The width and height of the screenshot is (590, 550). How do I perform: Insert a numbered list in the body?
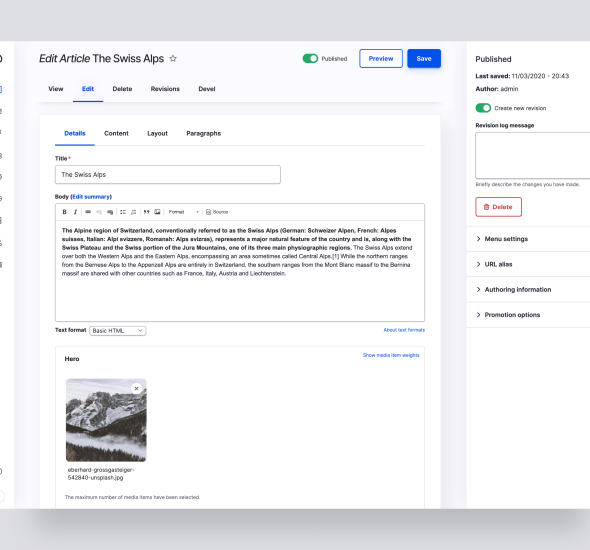134,212
